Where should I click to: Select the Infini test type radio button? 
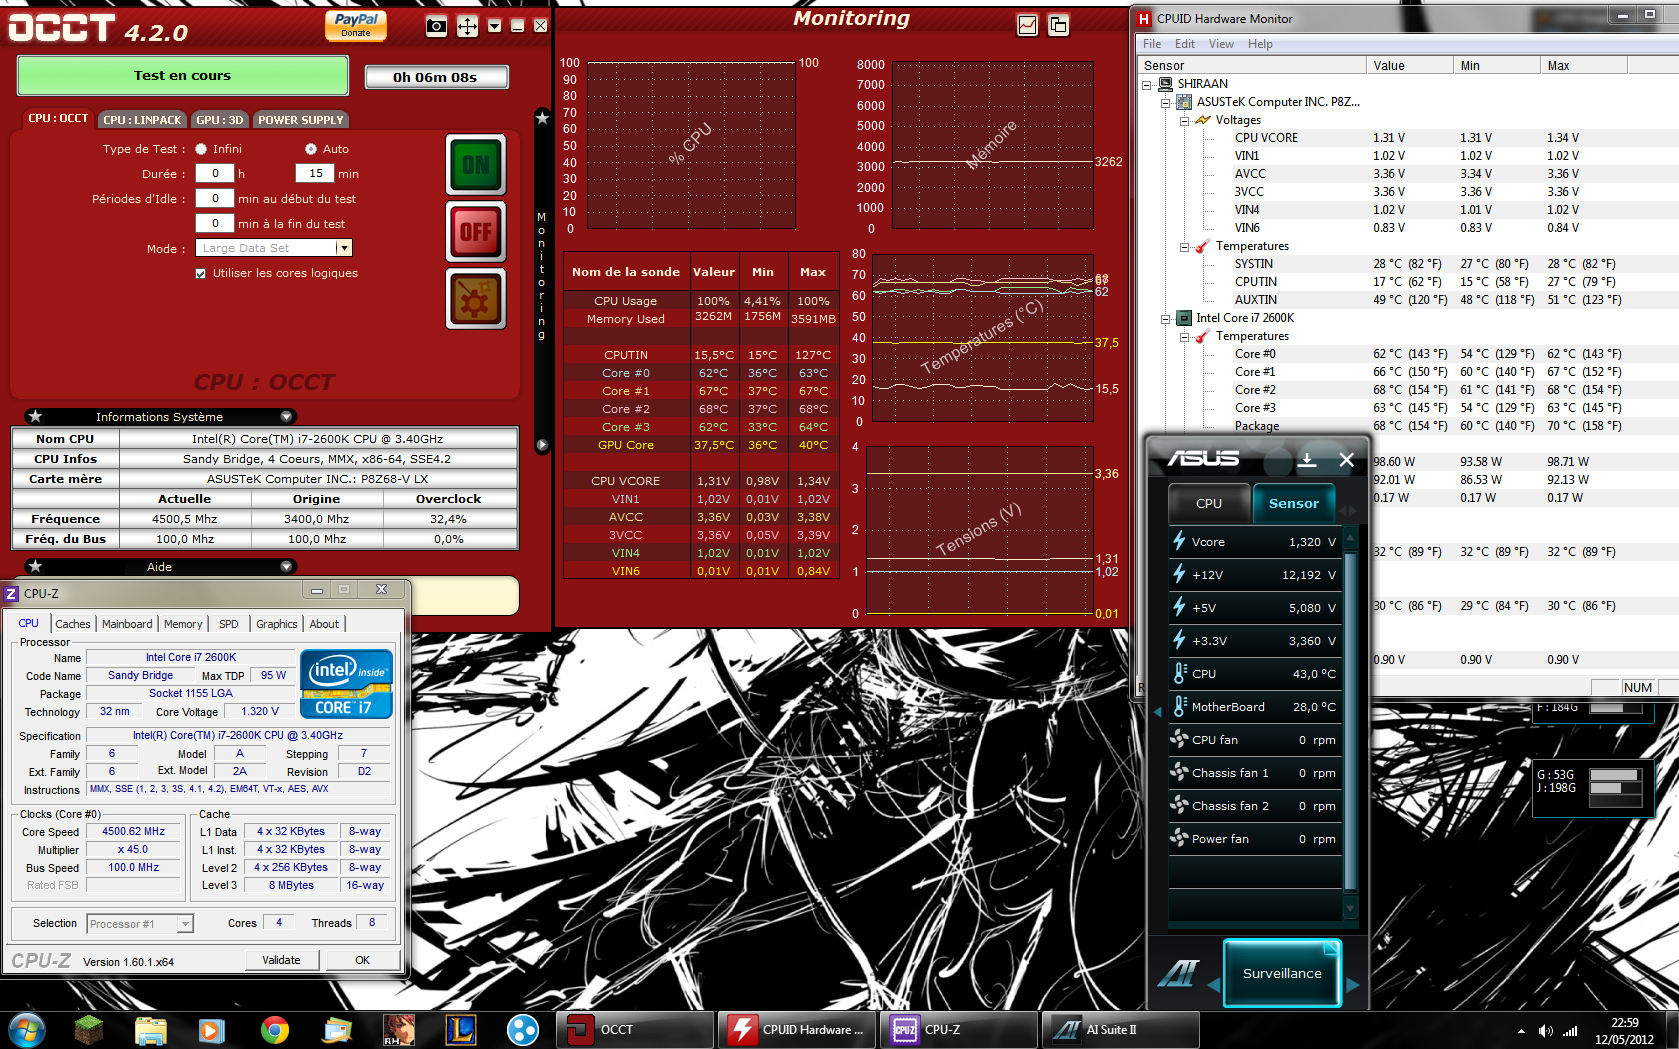click(x=201, y=149)
